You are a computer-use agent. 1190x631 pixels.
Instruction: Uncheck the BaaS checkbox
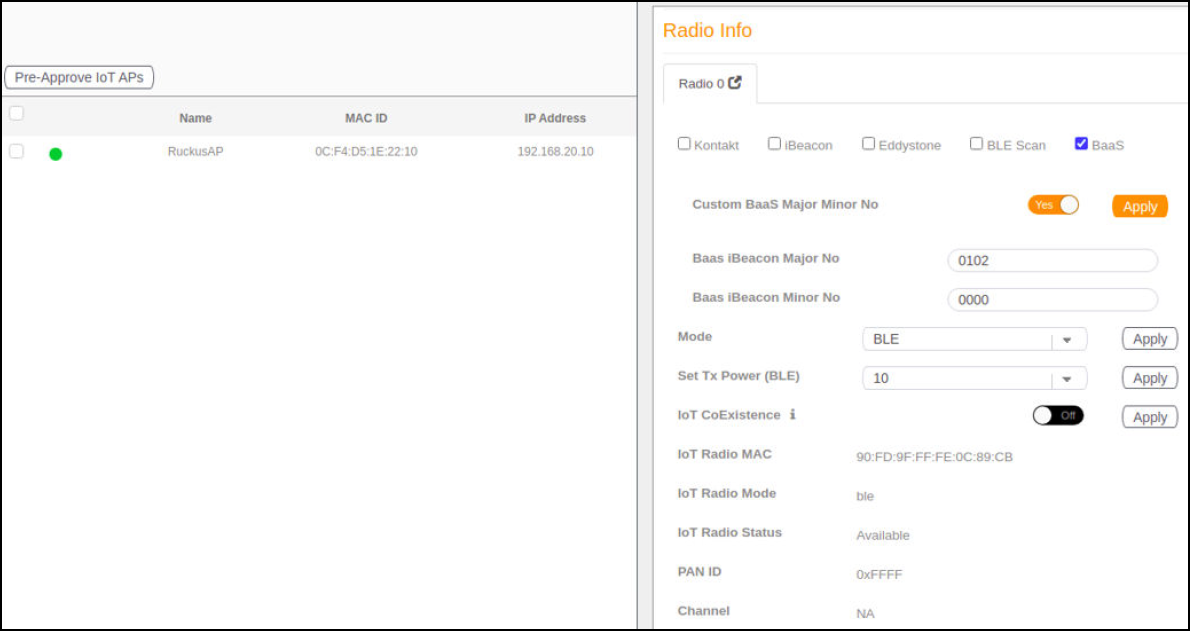click(1081, 144)
